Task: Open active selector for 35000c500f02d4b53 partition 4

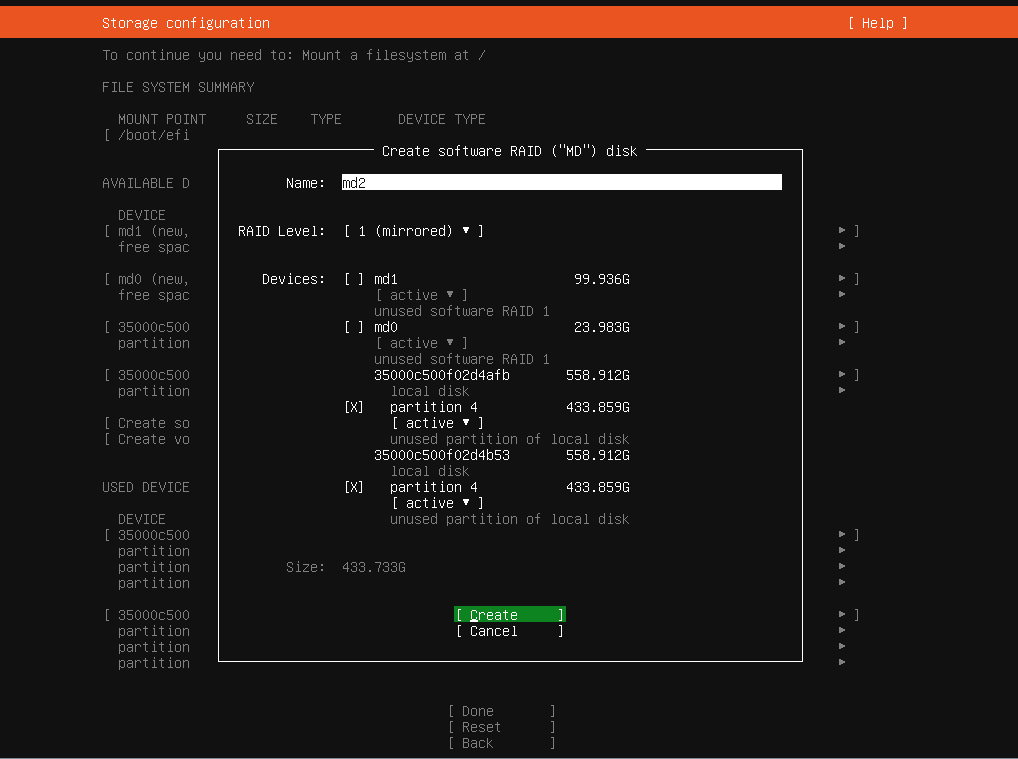Action: coord(437,503)
